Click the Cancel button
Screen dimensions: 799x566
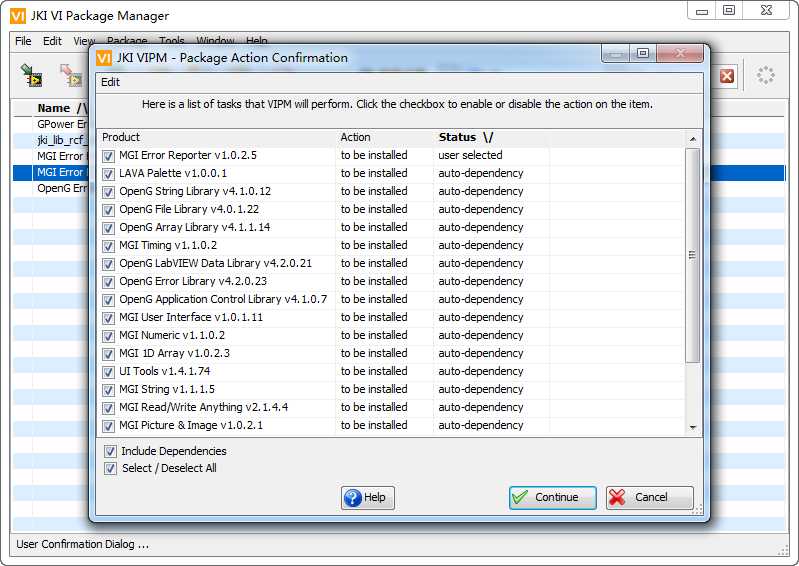point(650,497)
